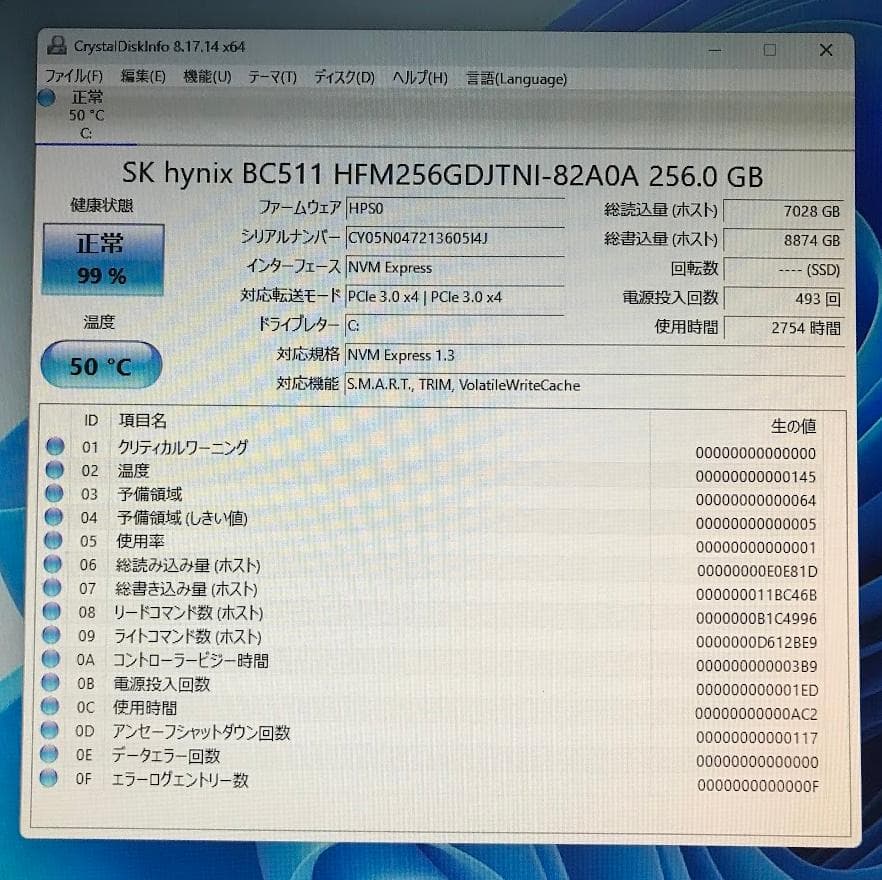Viewport: 882px width, 880px height.
Task: Click the blue drive status circle above C:
Action: pyautogui.click(x=45, y=97)
